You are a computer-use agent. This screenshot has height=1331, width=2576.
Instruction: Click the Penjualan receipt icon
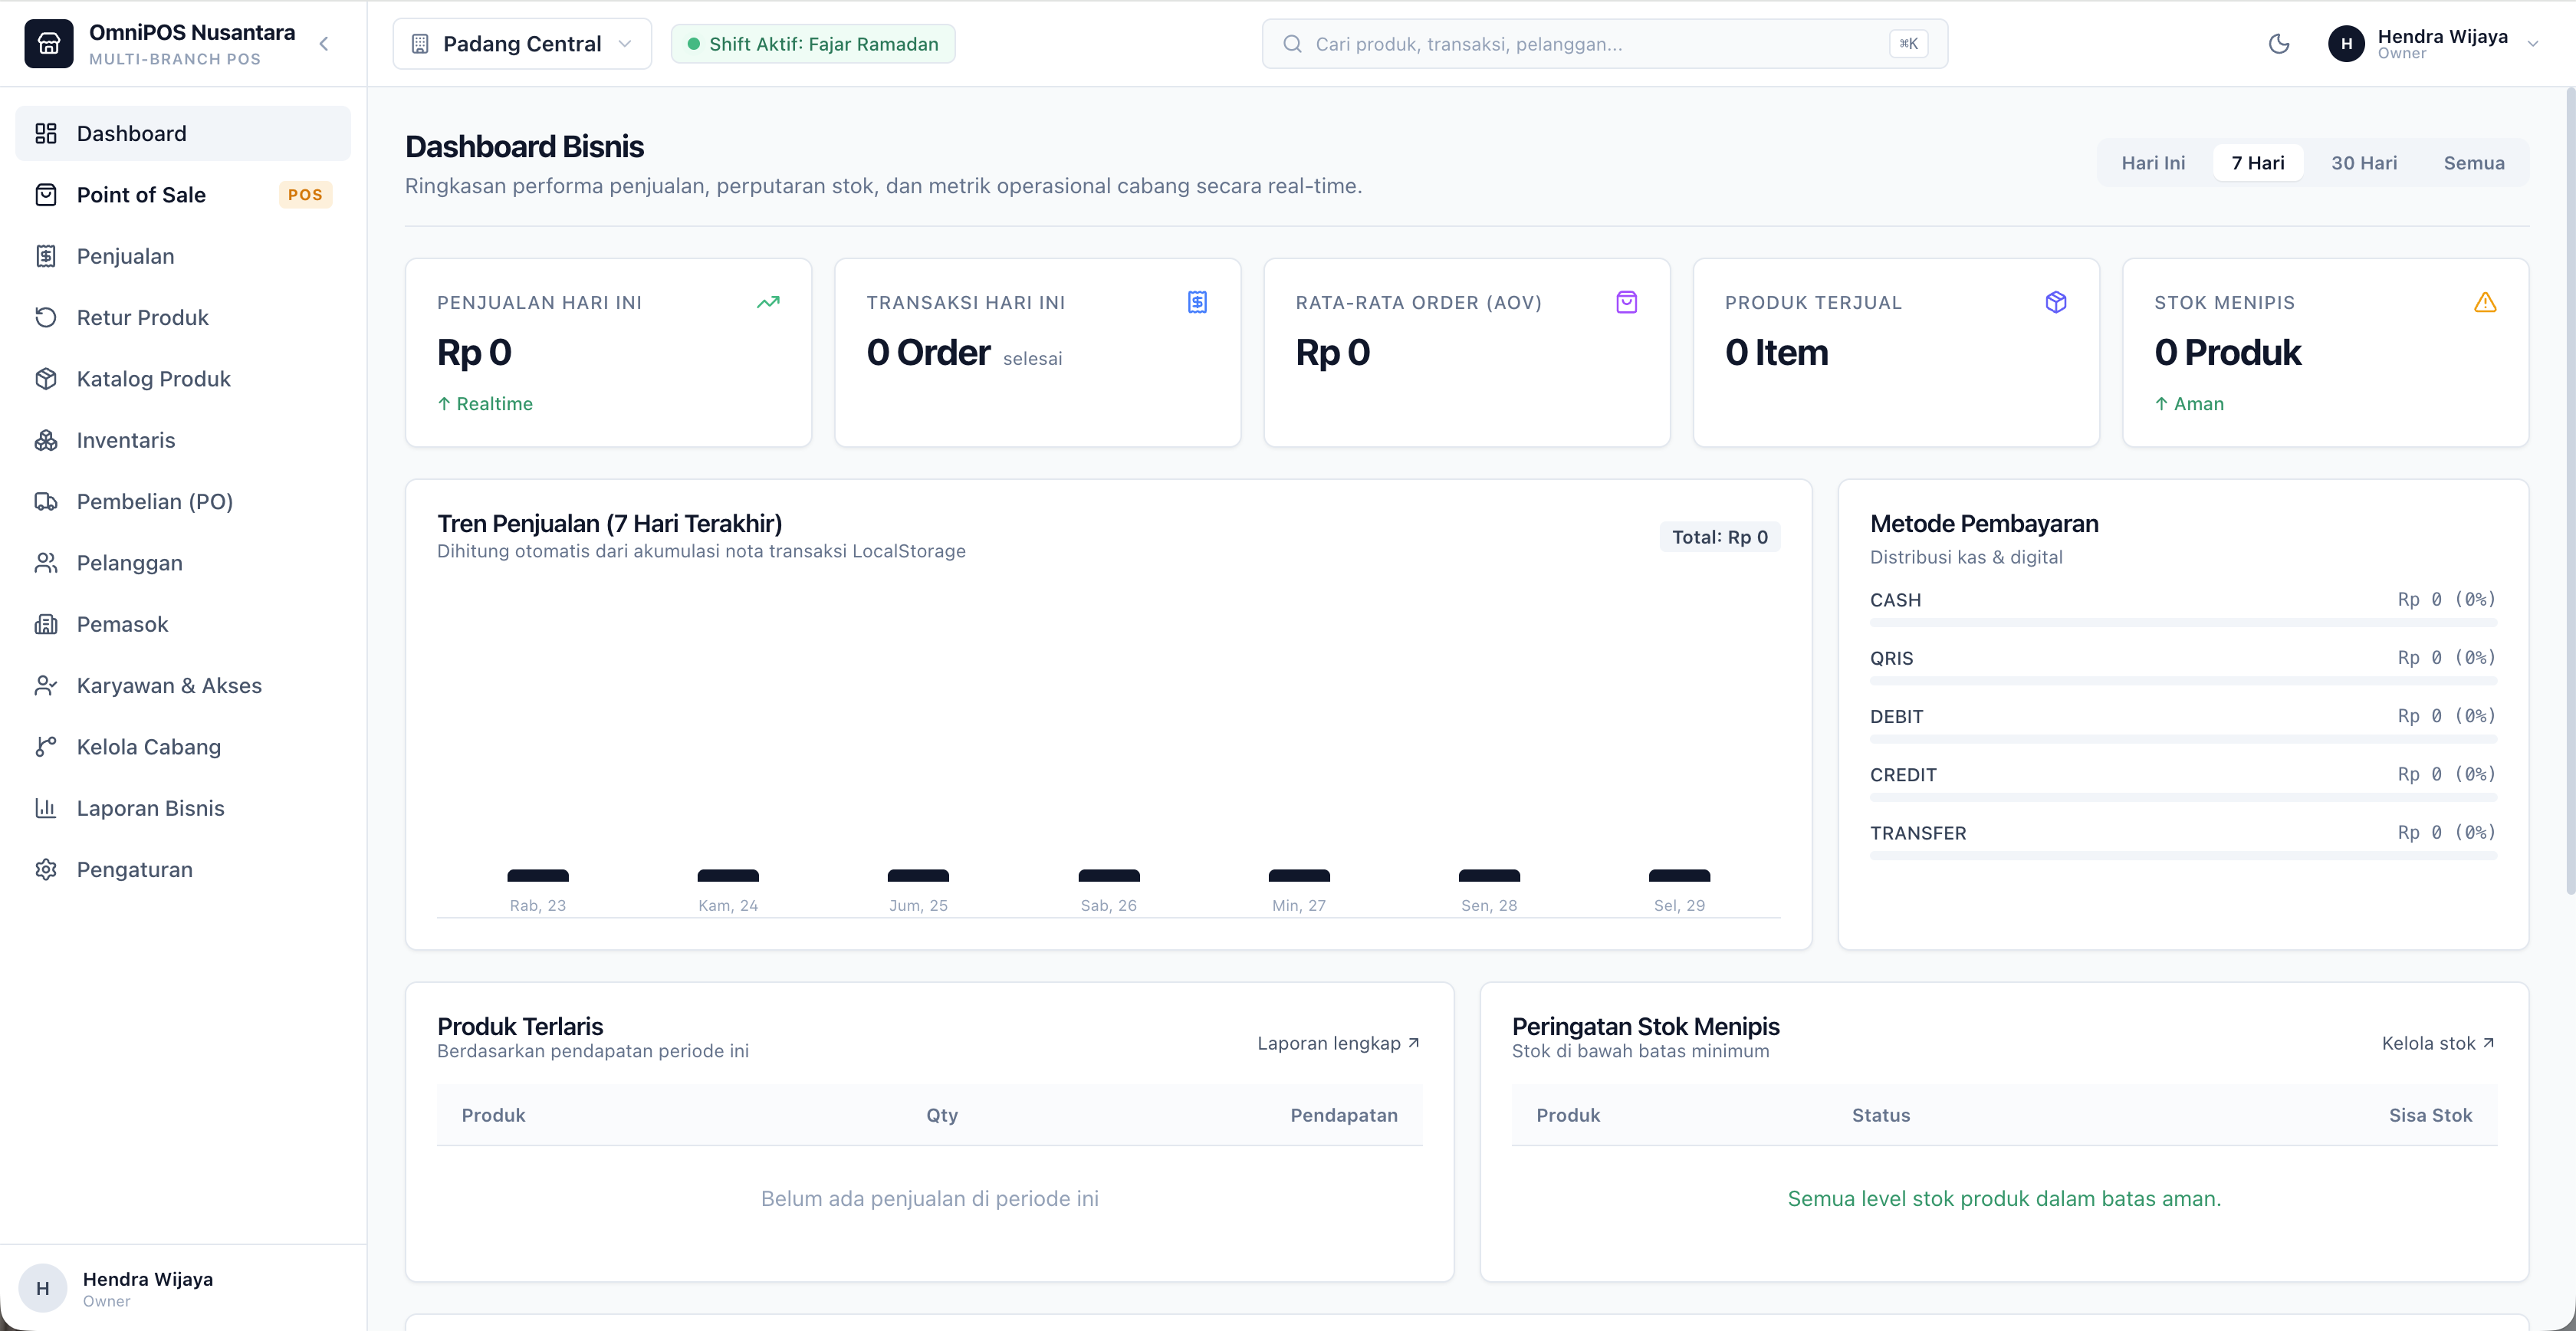[46, 256]
